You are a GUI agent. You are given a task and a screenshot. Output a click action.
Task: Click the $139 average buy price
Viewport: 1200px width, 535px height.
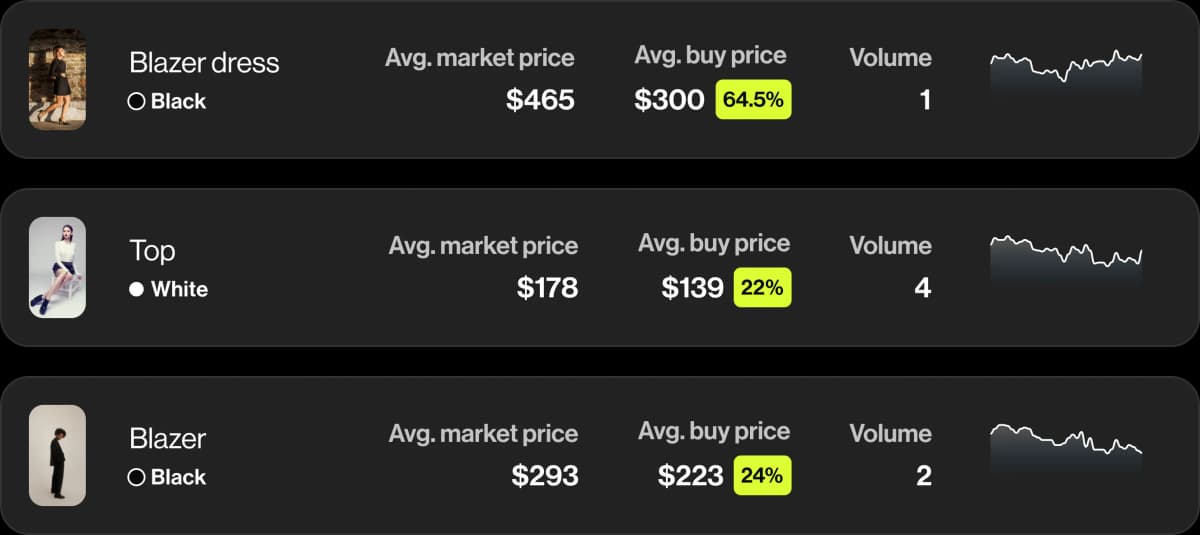click(x=692, y=288)
